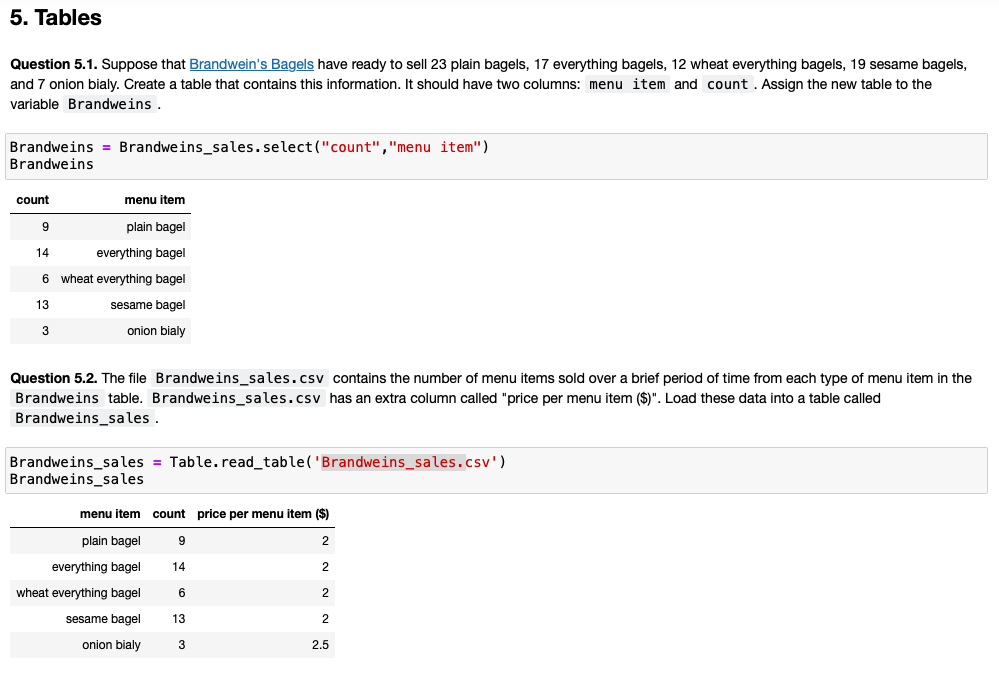Click the "Question 5.1." bold label
Screen dimensions: 999x675
53,64
